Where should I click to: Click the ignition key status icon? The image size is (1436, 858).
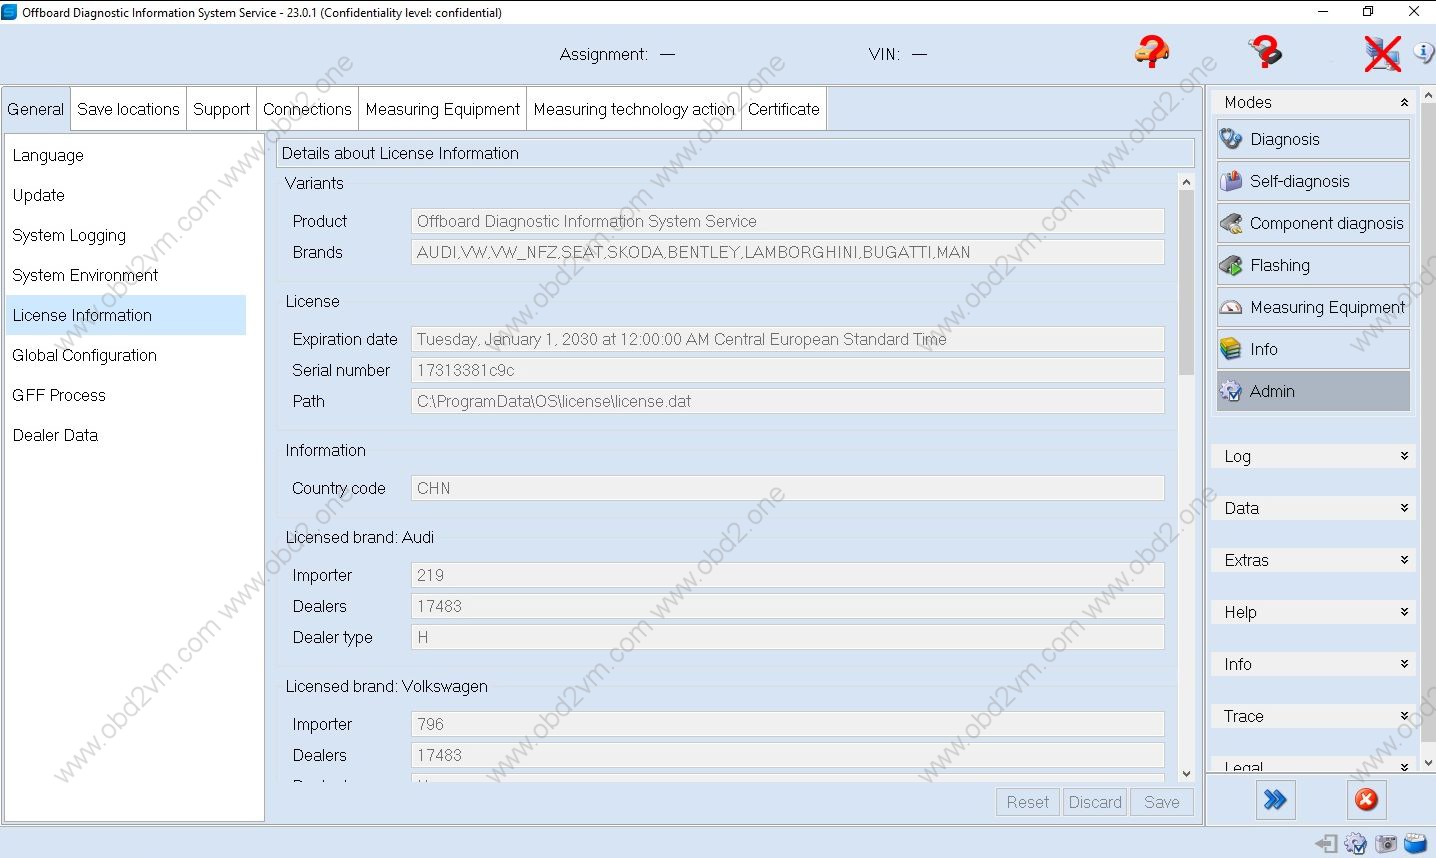pos(1265,52)
